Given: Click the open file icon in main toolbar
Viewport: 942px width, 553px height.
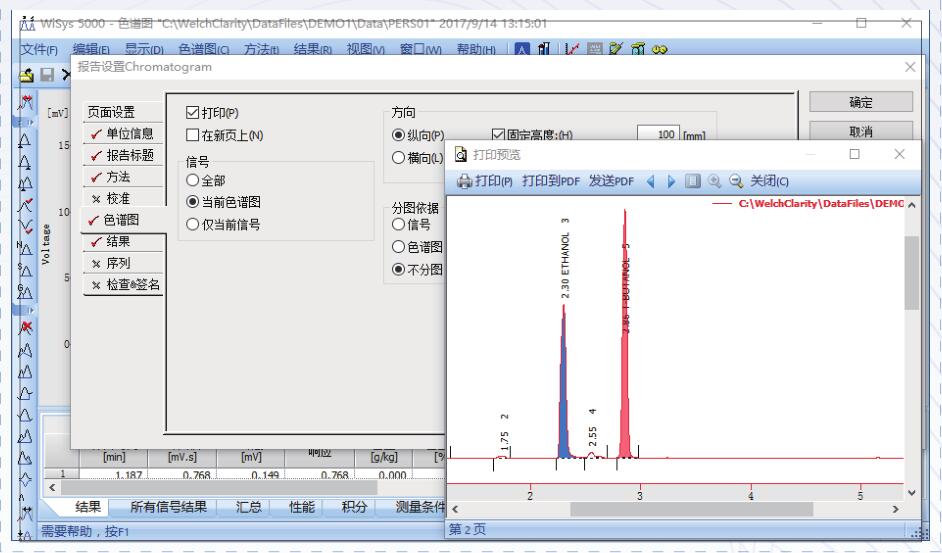Looking at the screenshot, I should 26,75.
